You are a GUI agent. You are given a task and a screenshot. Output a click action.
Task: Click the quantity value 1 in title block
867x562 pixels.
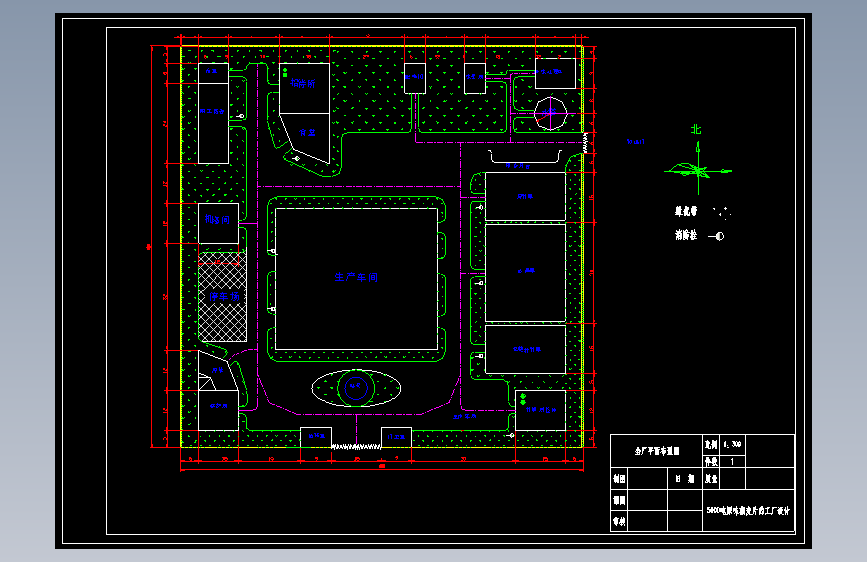click(x=732, y=461)
